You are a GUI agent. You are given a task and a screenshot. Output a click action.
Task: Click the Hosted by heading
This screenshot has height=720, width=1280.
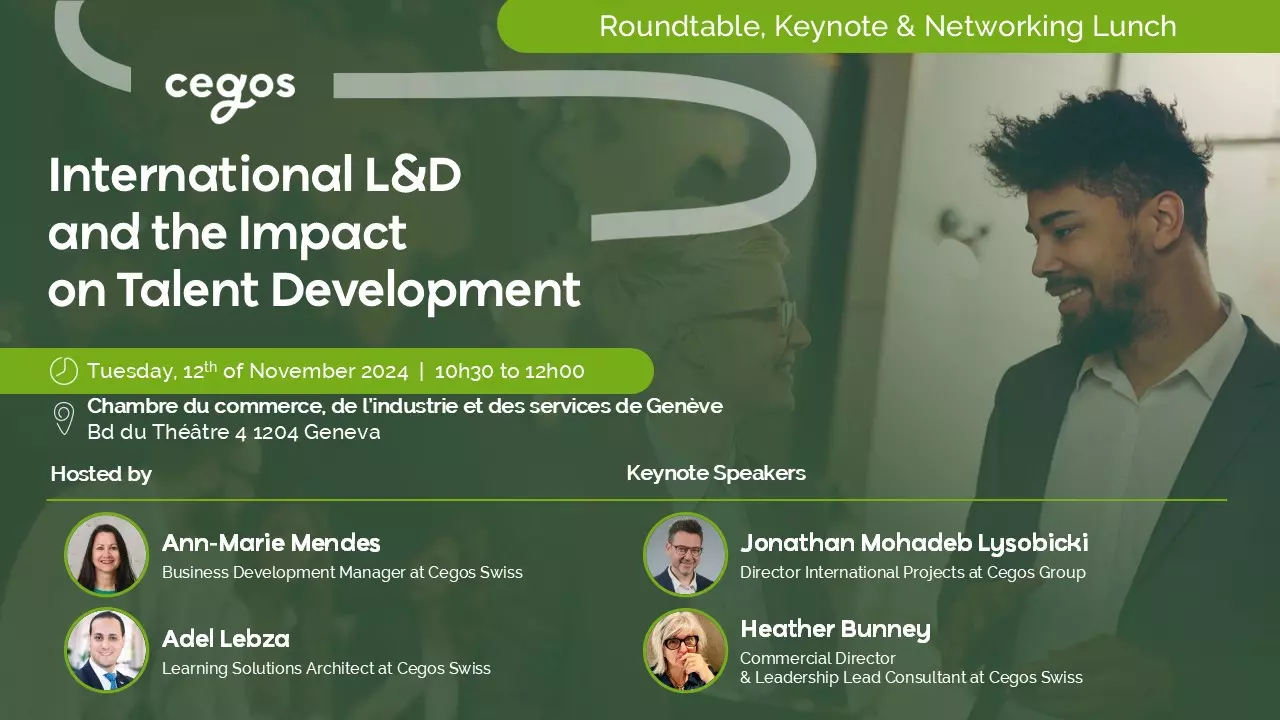coord(101,473)
